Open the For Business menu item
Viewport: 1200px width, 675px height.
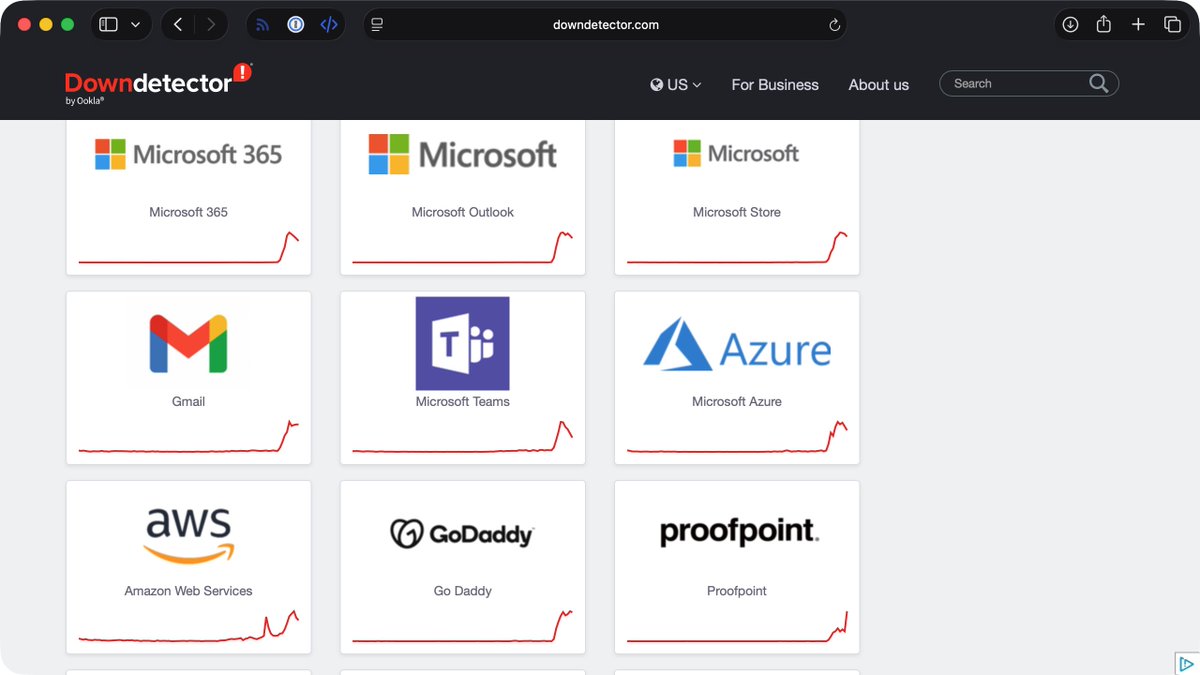tap(775, 85)
